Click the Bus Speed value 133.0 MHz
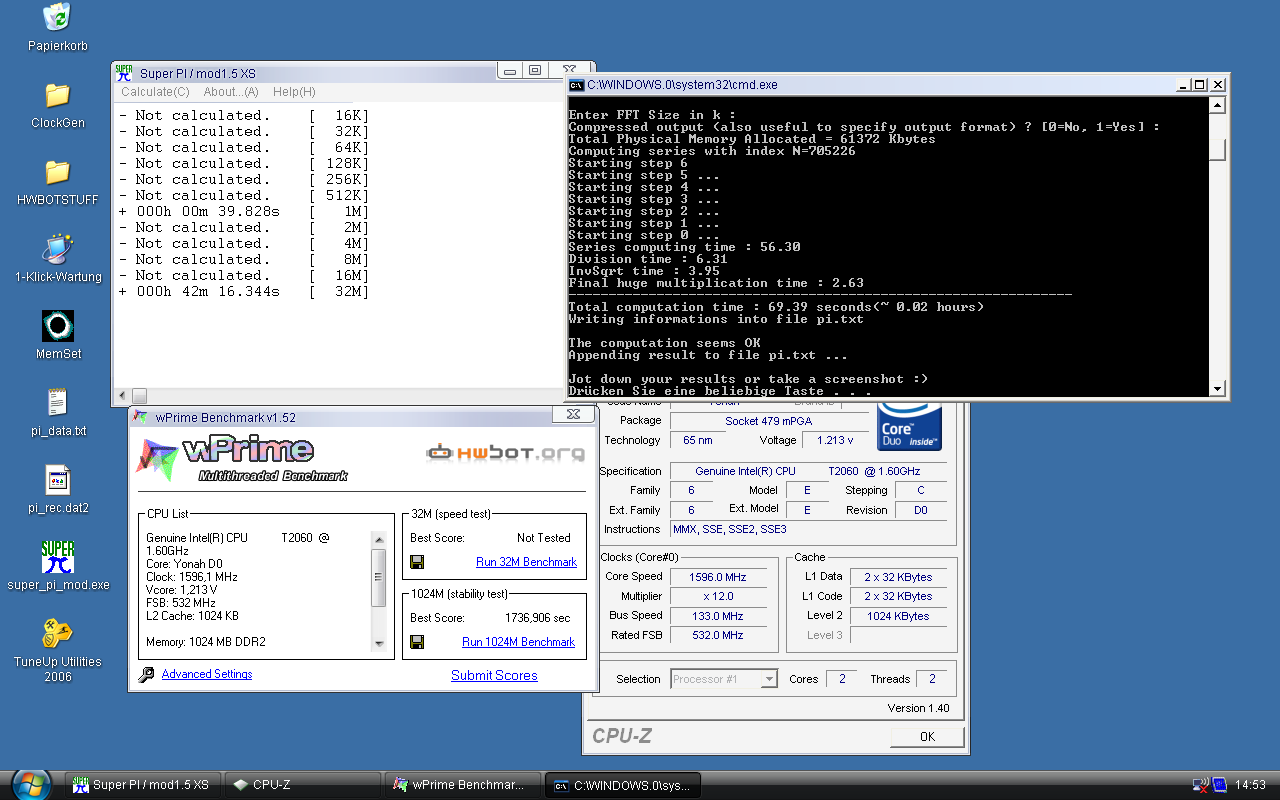This screenshot has width=1280, height=800. click(x=717, y=616)
